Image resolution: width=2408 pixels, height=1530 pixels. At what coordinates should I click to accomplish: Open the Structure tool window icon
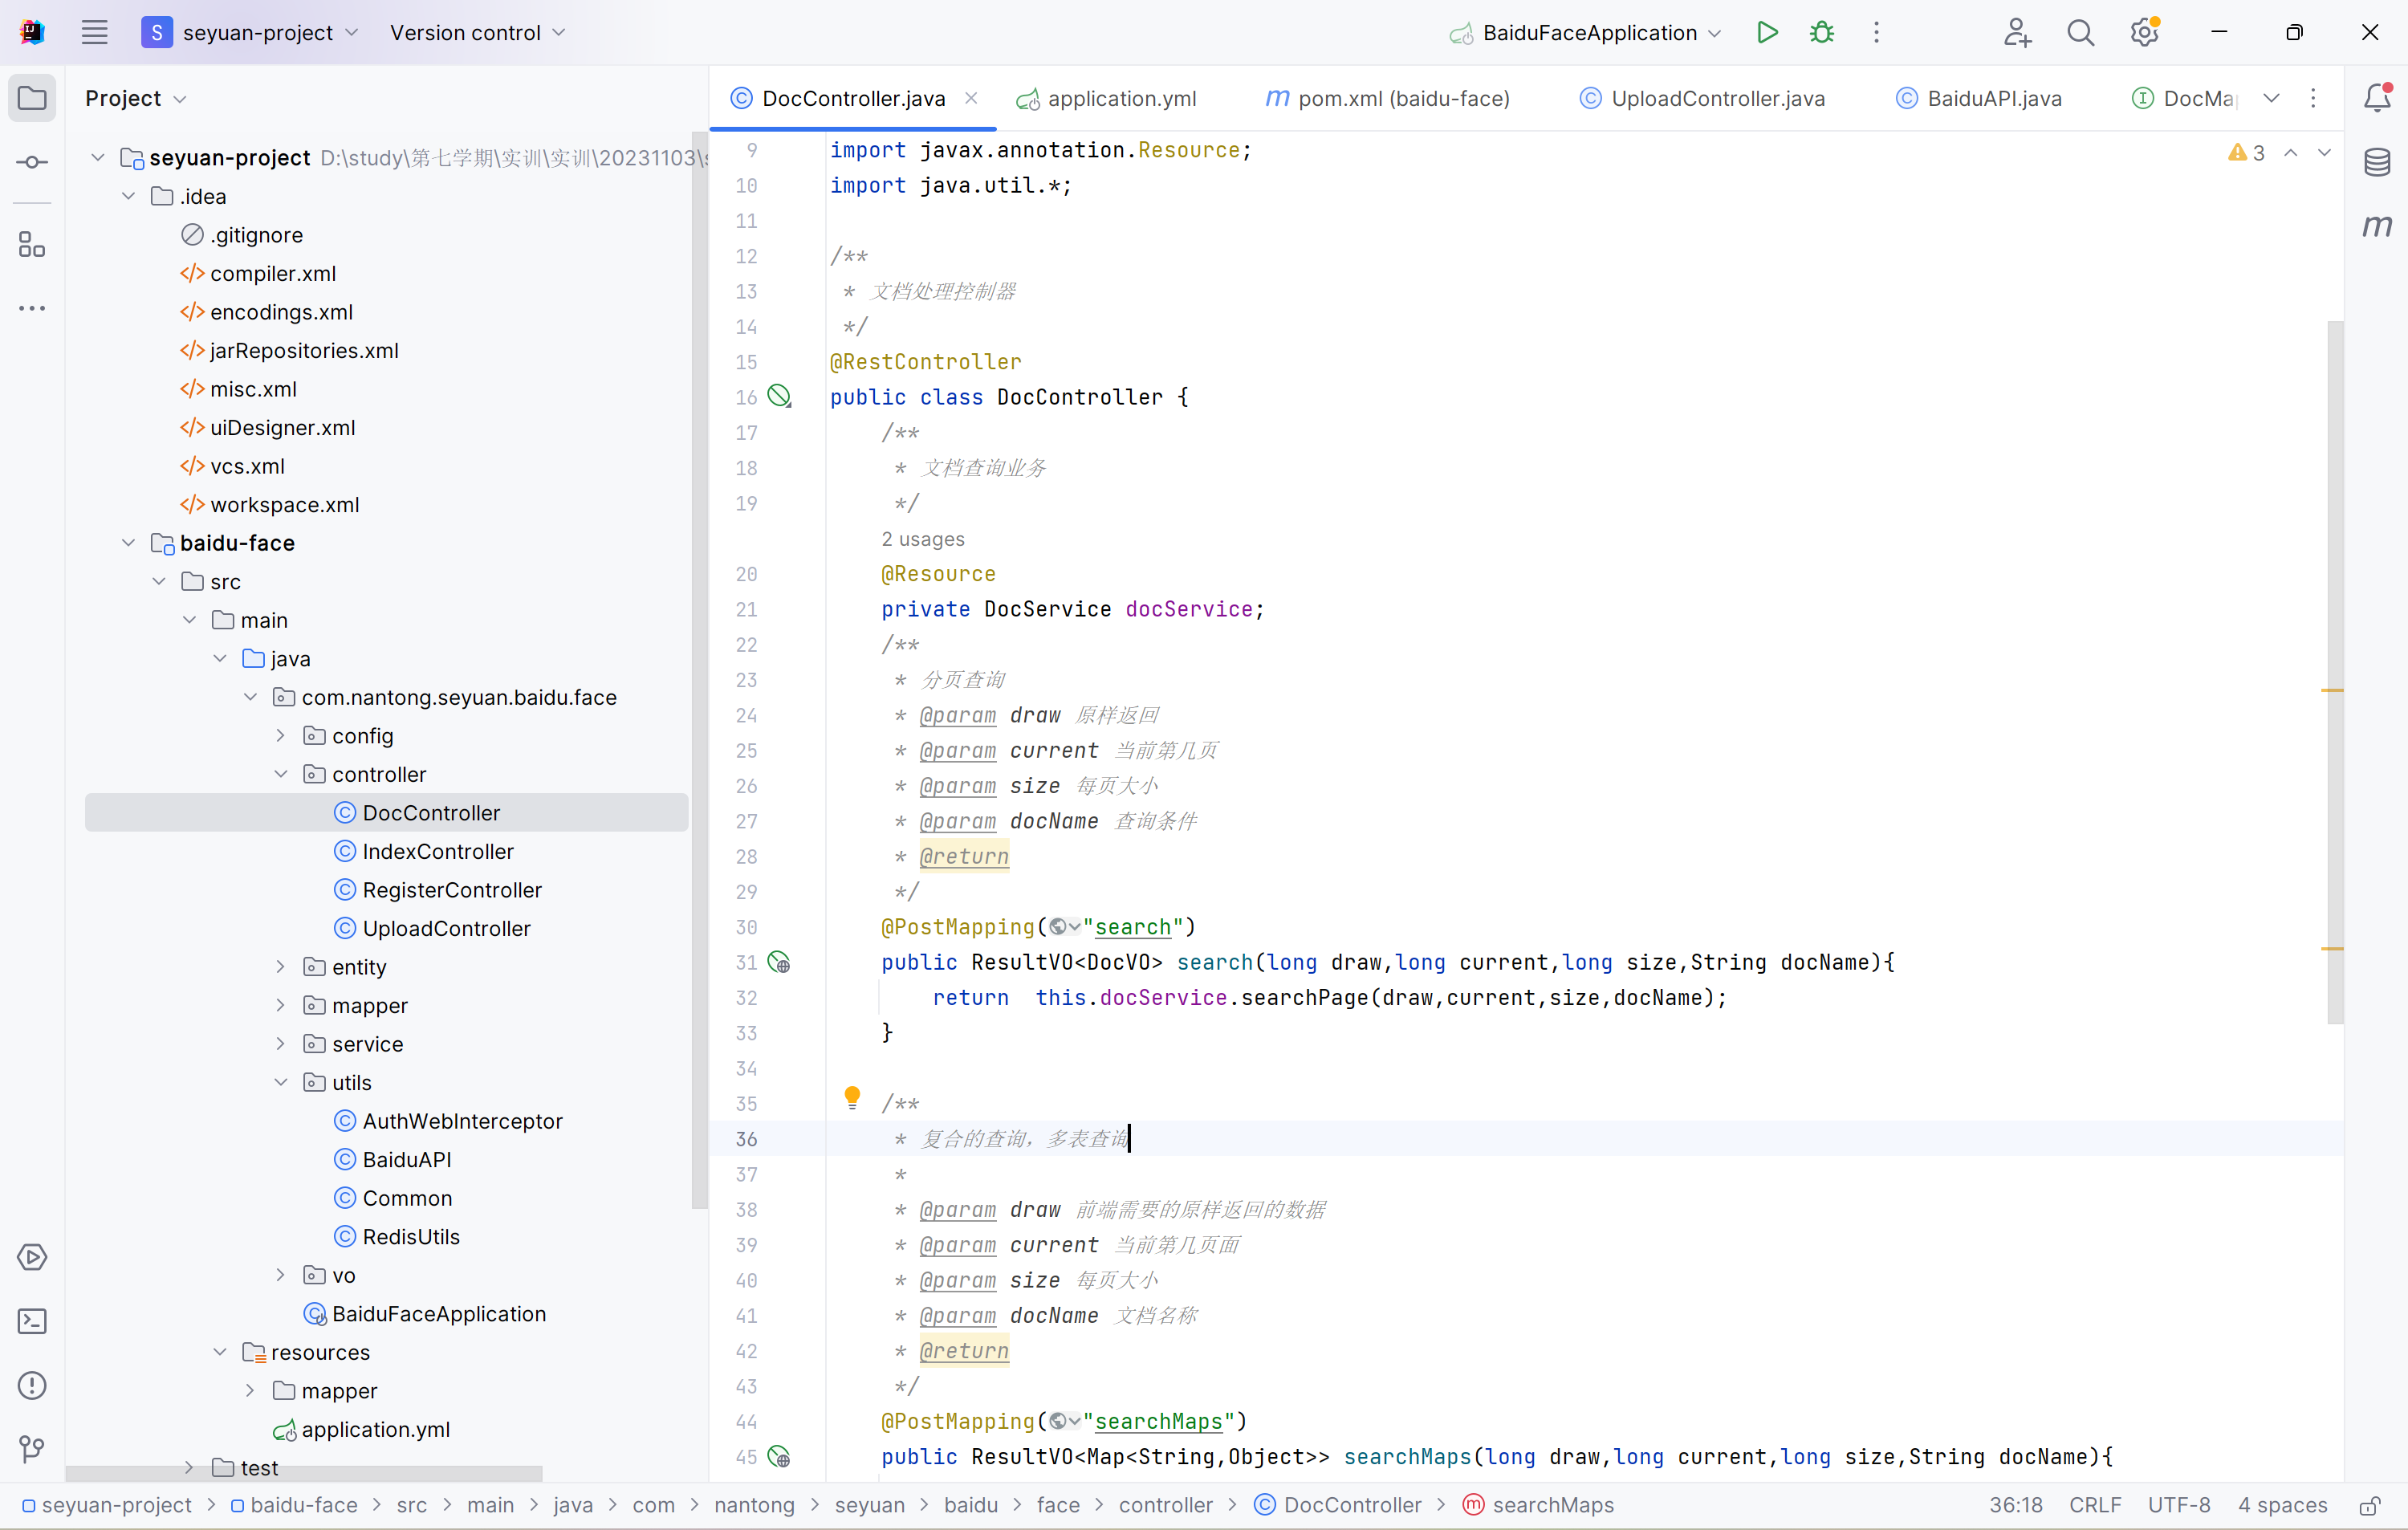tap(32, 244)
